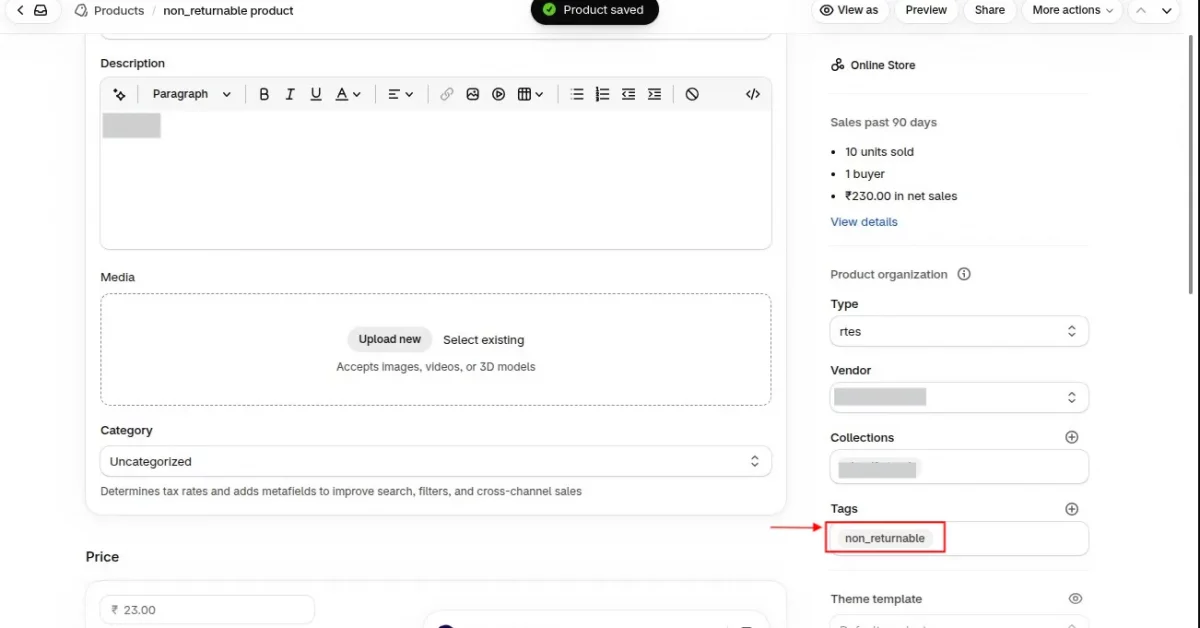Preview the theme template eye icon
Screen dimensions: 1200x628
(1075, 599)
